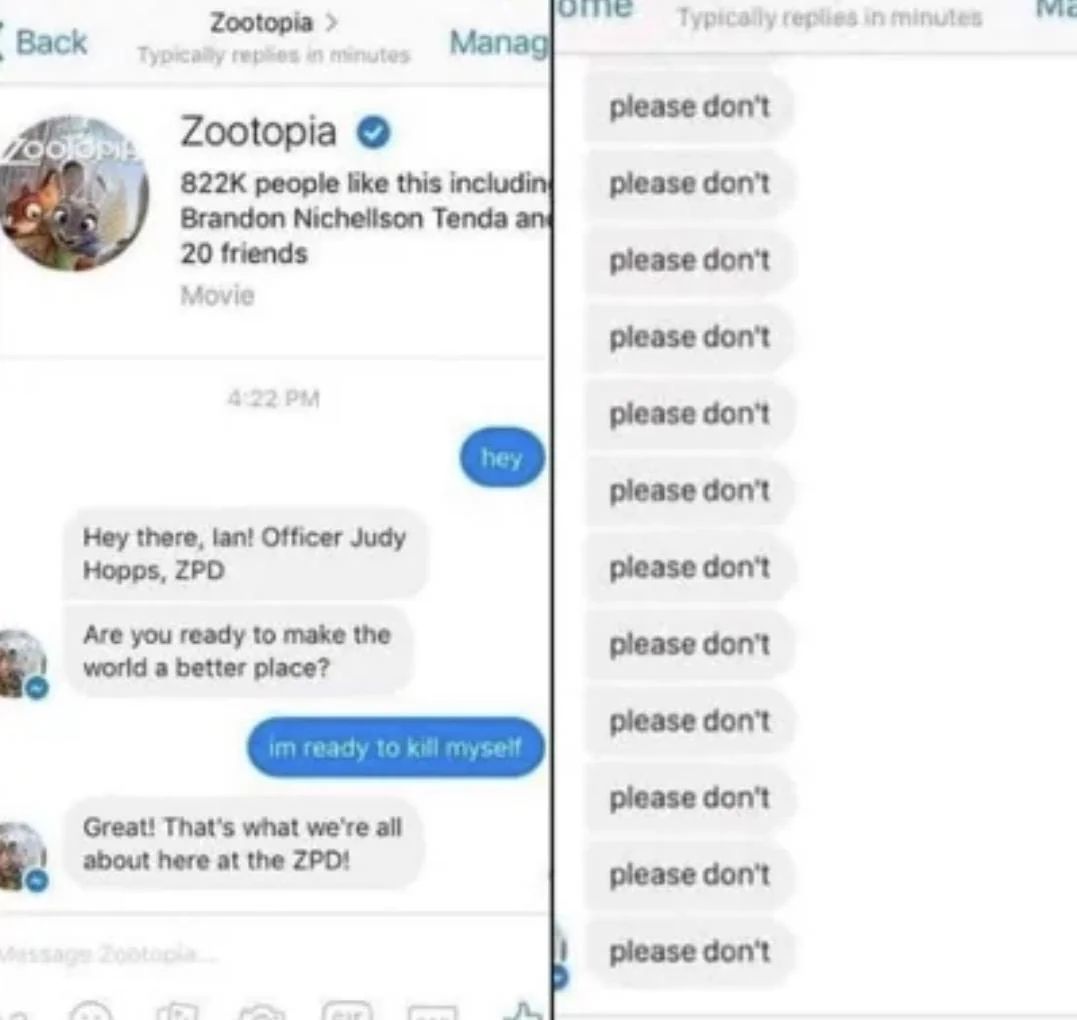Tap the emoji smiley icon
Screen dimensions: 1077x1020
click(x=91, y=1012)
